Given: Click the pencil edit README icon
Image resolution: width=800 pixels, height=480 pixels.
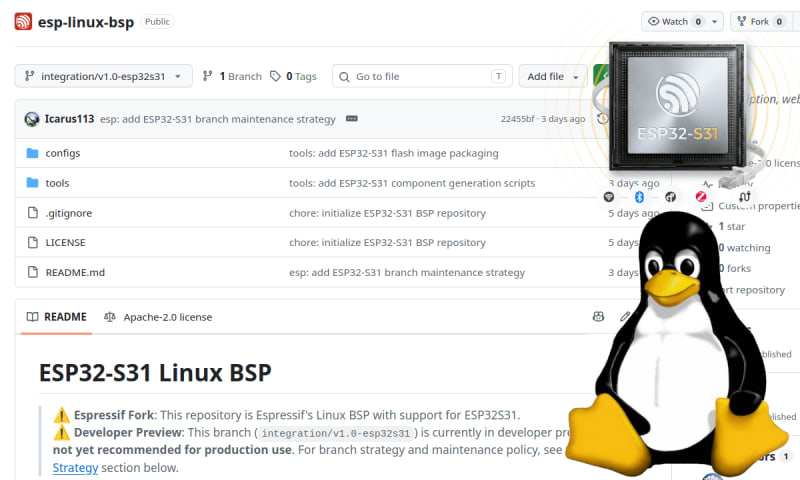Looking at the screenshot, I should pos(625,316).
